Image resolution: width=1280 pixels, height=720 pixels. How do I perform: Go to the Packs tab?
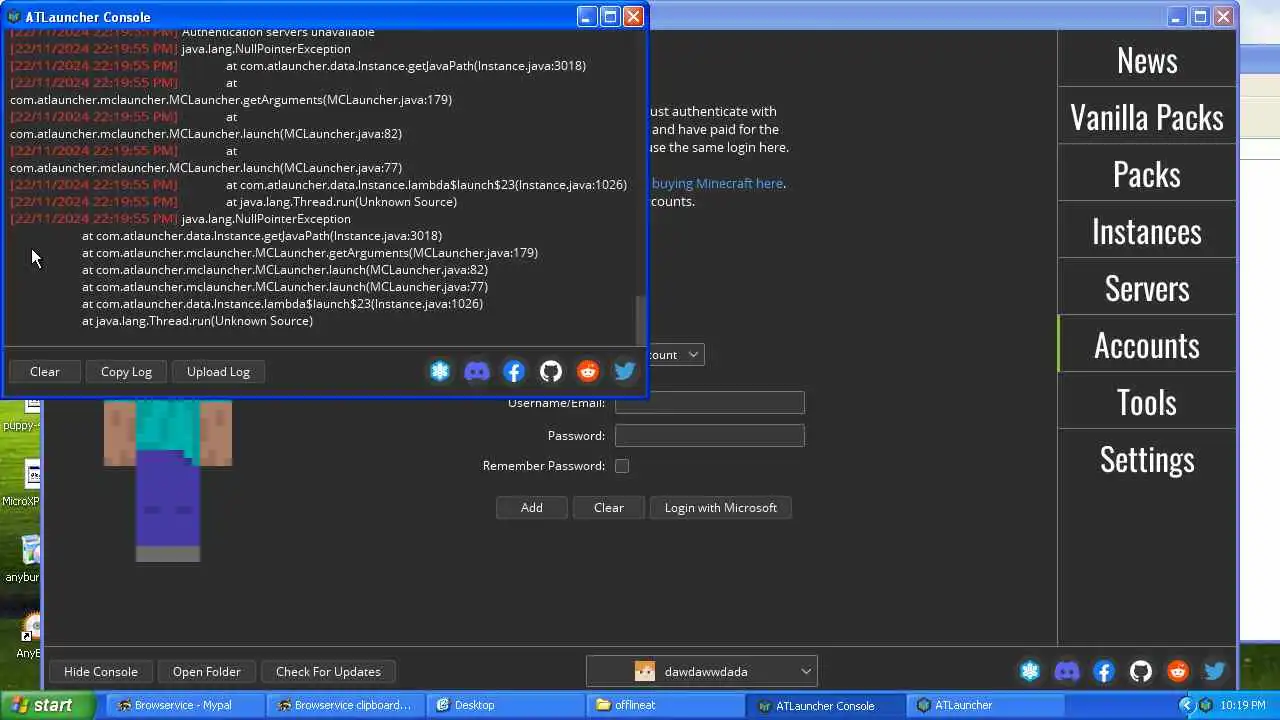(1147, 174)
